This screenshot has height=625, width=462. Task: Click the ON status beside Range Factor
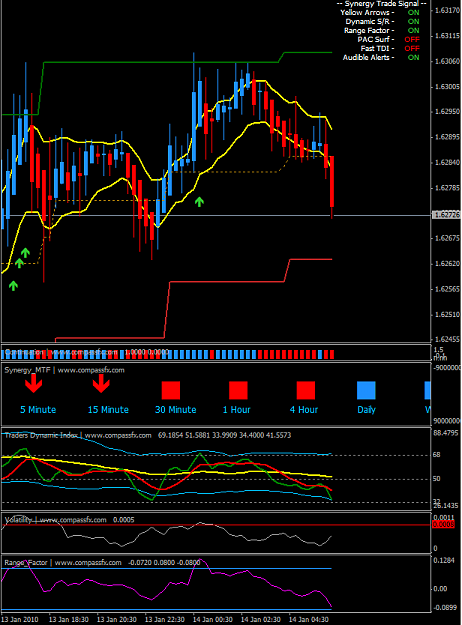point(413,30)
